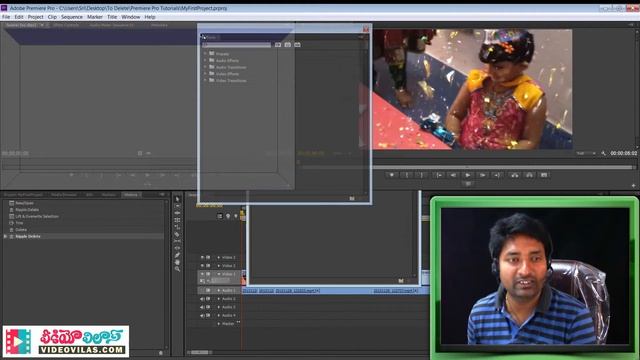Toggle Video 3 track output eye
Screen dimensions: 640x360
(202, 258)
